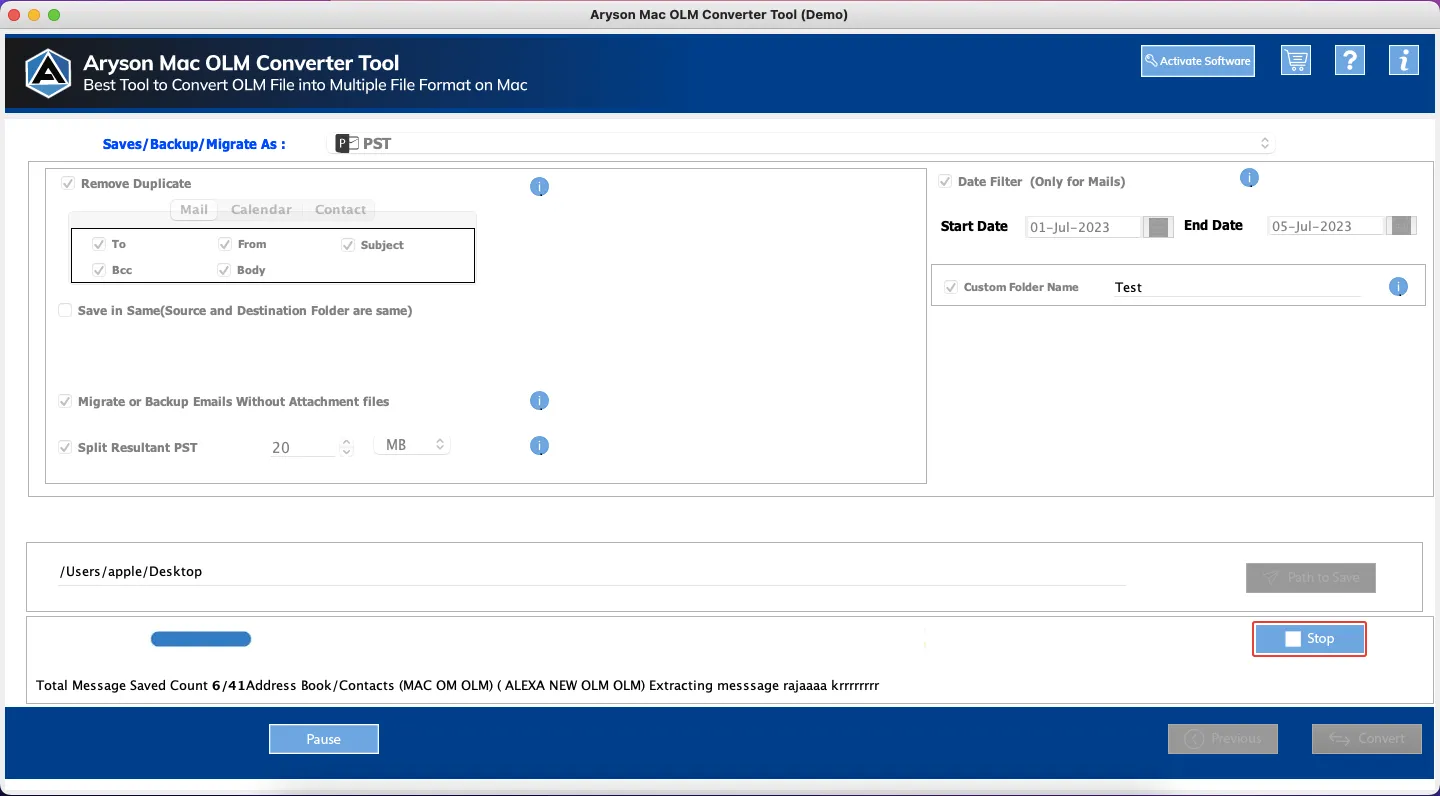Viewport: 1440px width, 796px height.
Task: Click the Convert button
Action: pyautogui.click(x=1367, y=739)
